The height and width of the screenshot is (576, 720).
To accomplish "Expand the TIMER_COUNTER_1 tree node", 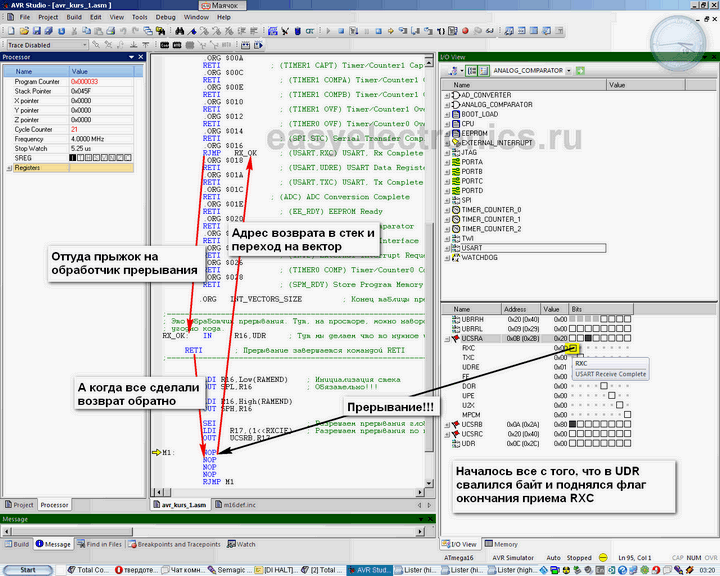I will [x=447, y=219].
